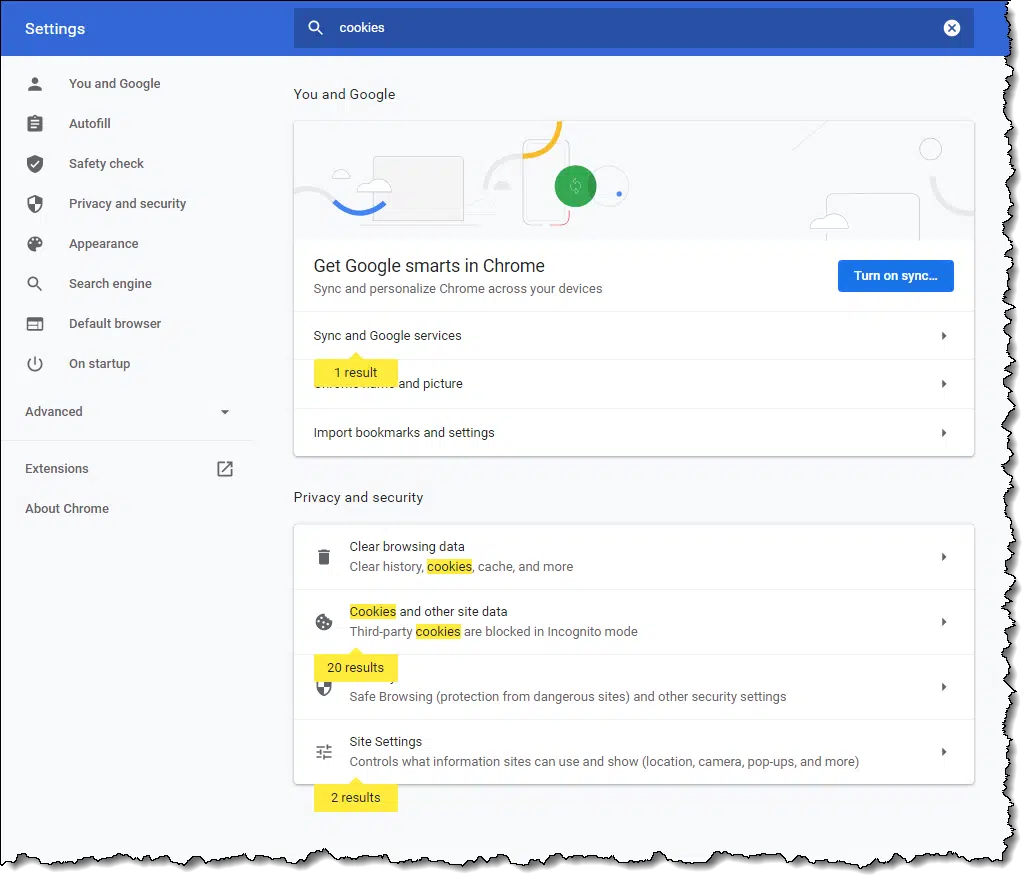The width and height of the screenshot is (1034, 884).
Task: Click the palette icon for Appearance
Action: 35,244
